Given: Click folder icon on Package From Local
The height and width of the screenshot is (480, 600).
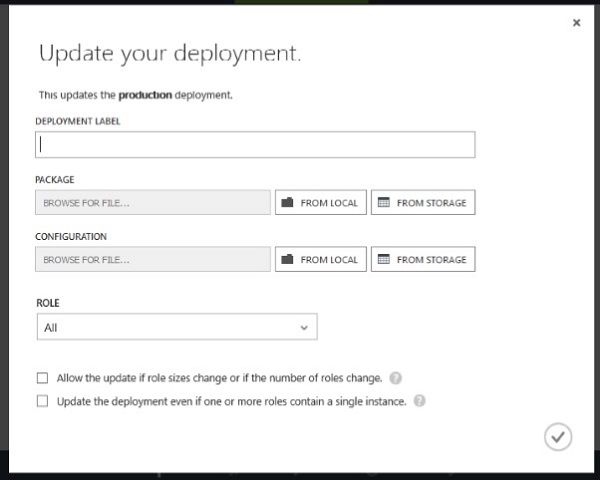Looking at the screenshot, I should click(x=287, y=203).
